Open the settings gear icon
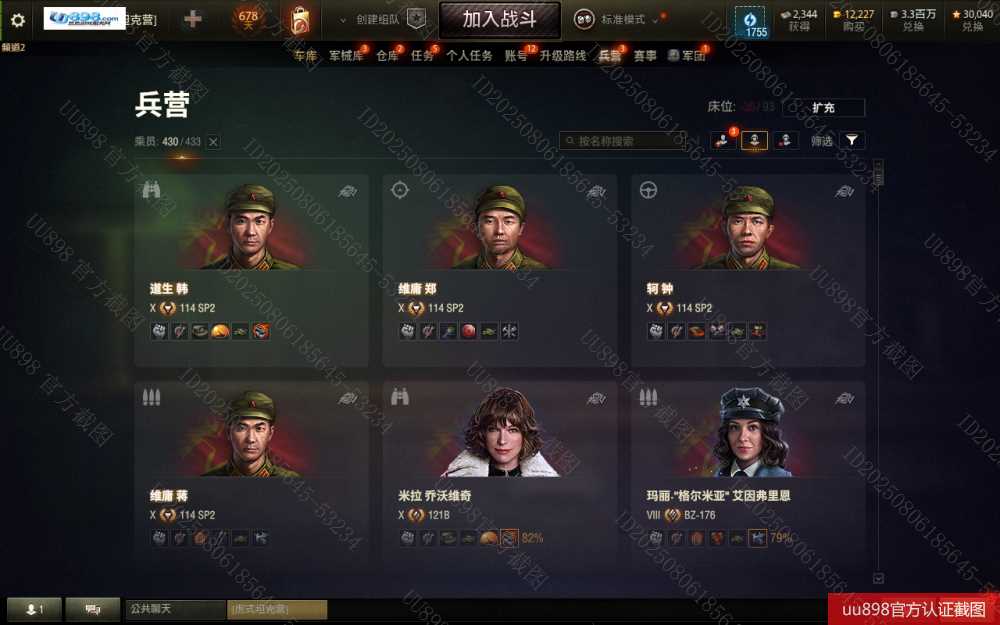Screen dimensions: 1000x625 pyautogui.click(x=18, y=20)
